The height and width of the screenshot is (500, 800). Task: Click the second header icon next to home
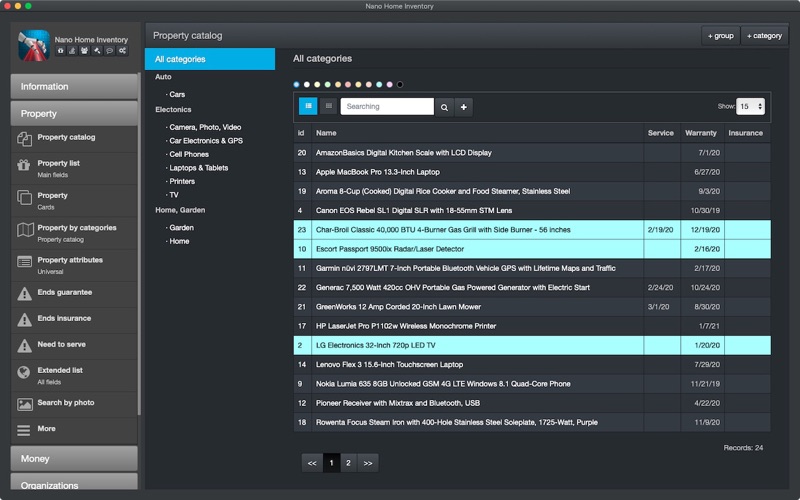pyautogui.click(x=72, y=51)
